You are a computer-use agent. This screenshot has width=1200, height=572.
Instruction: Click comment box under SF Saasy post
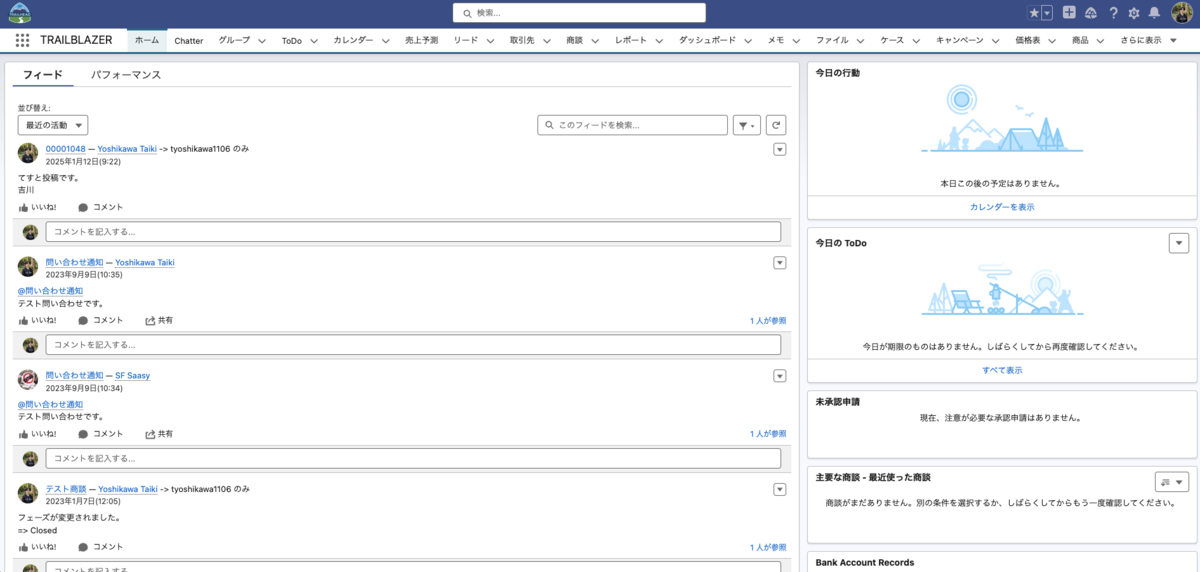413,458
